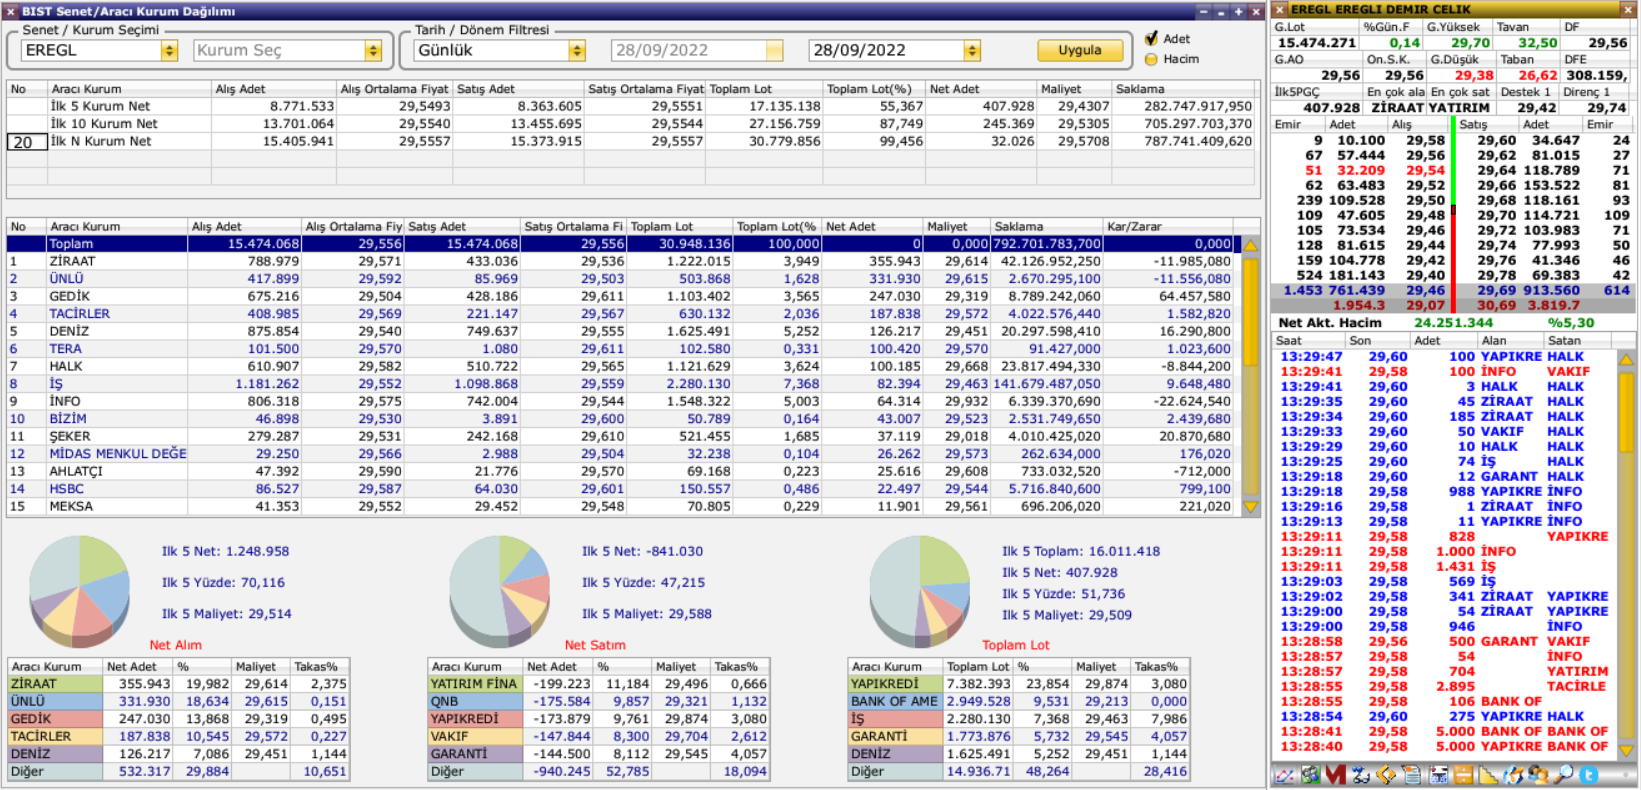Click the Uygula button
This screenshot has width=1641, height=790.
(1080, 50)
